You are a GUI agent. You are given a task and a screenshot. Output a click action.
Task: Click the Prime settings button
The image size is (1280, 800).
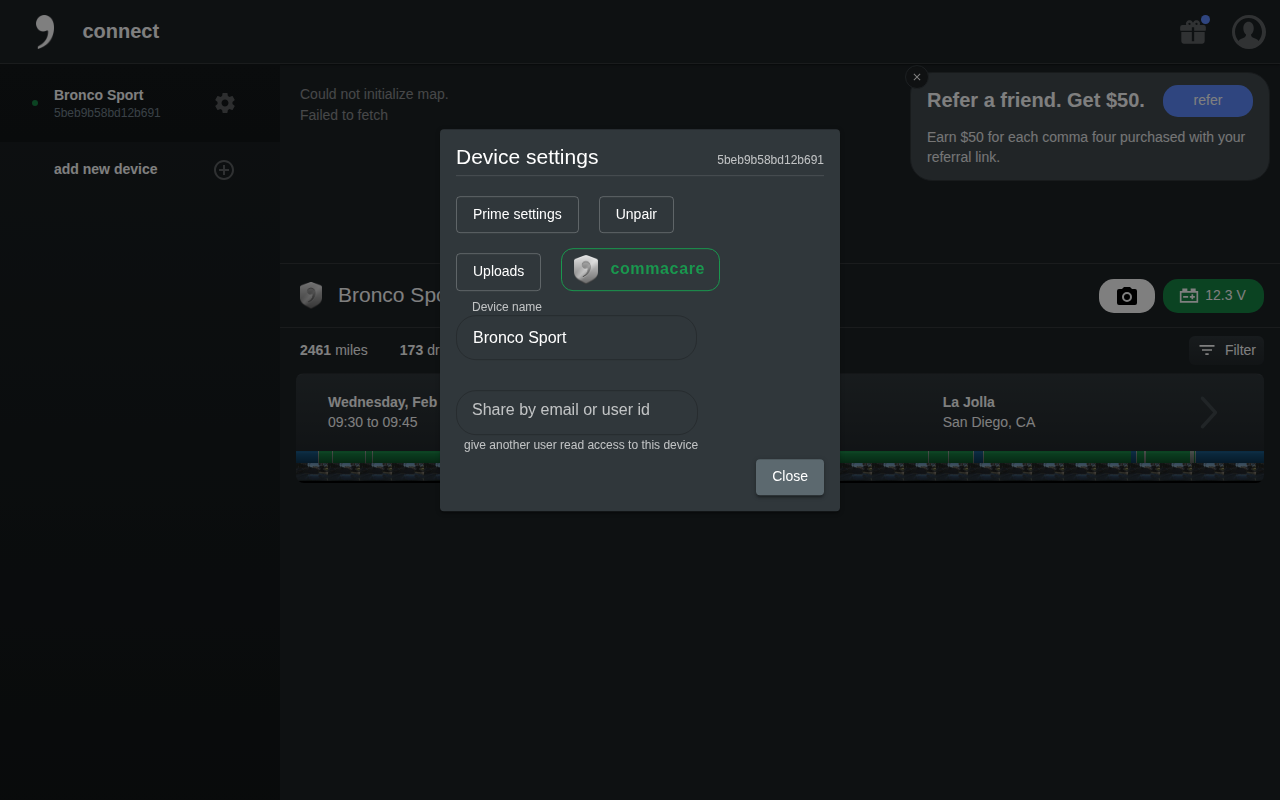pos(517,215)
